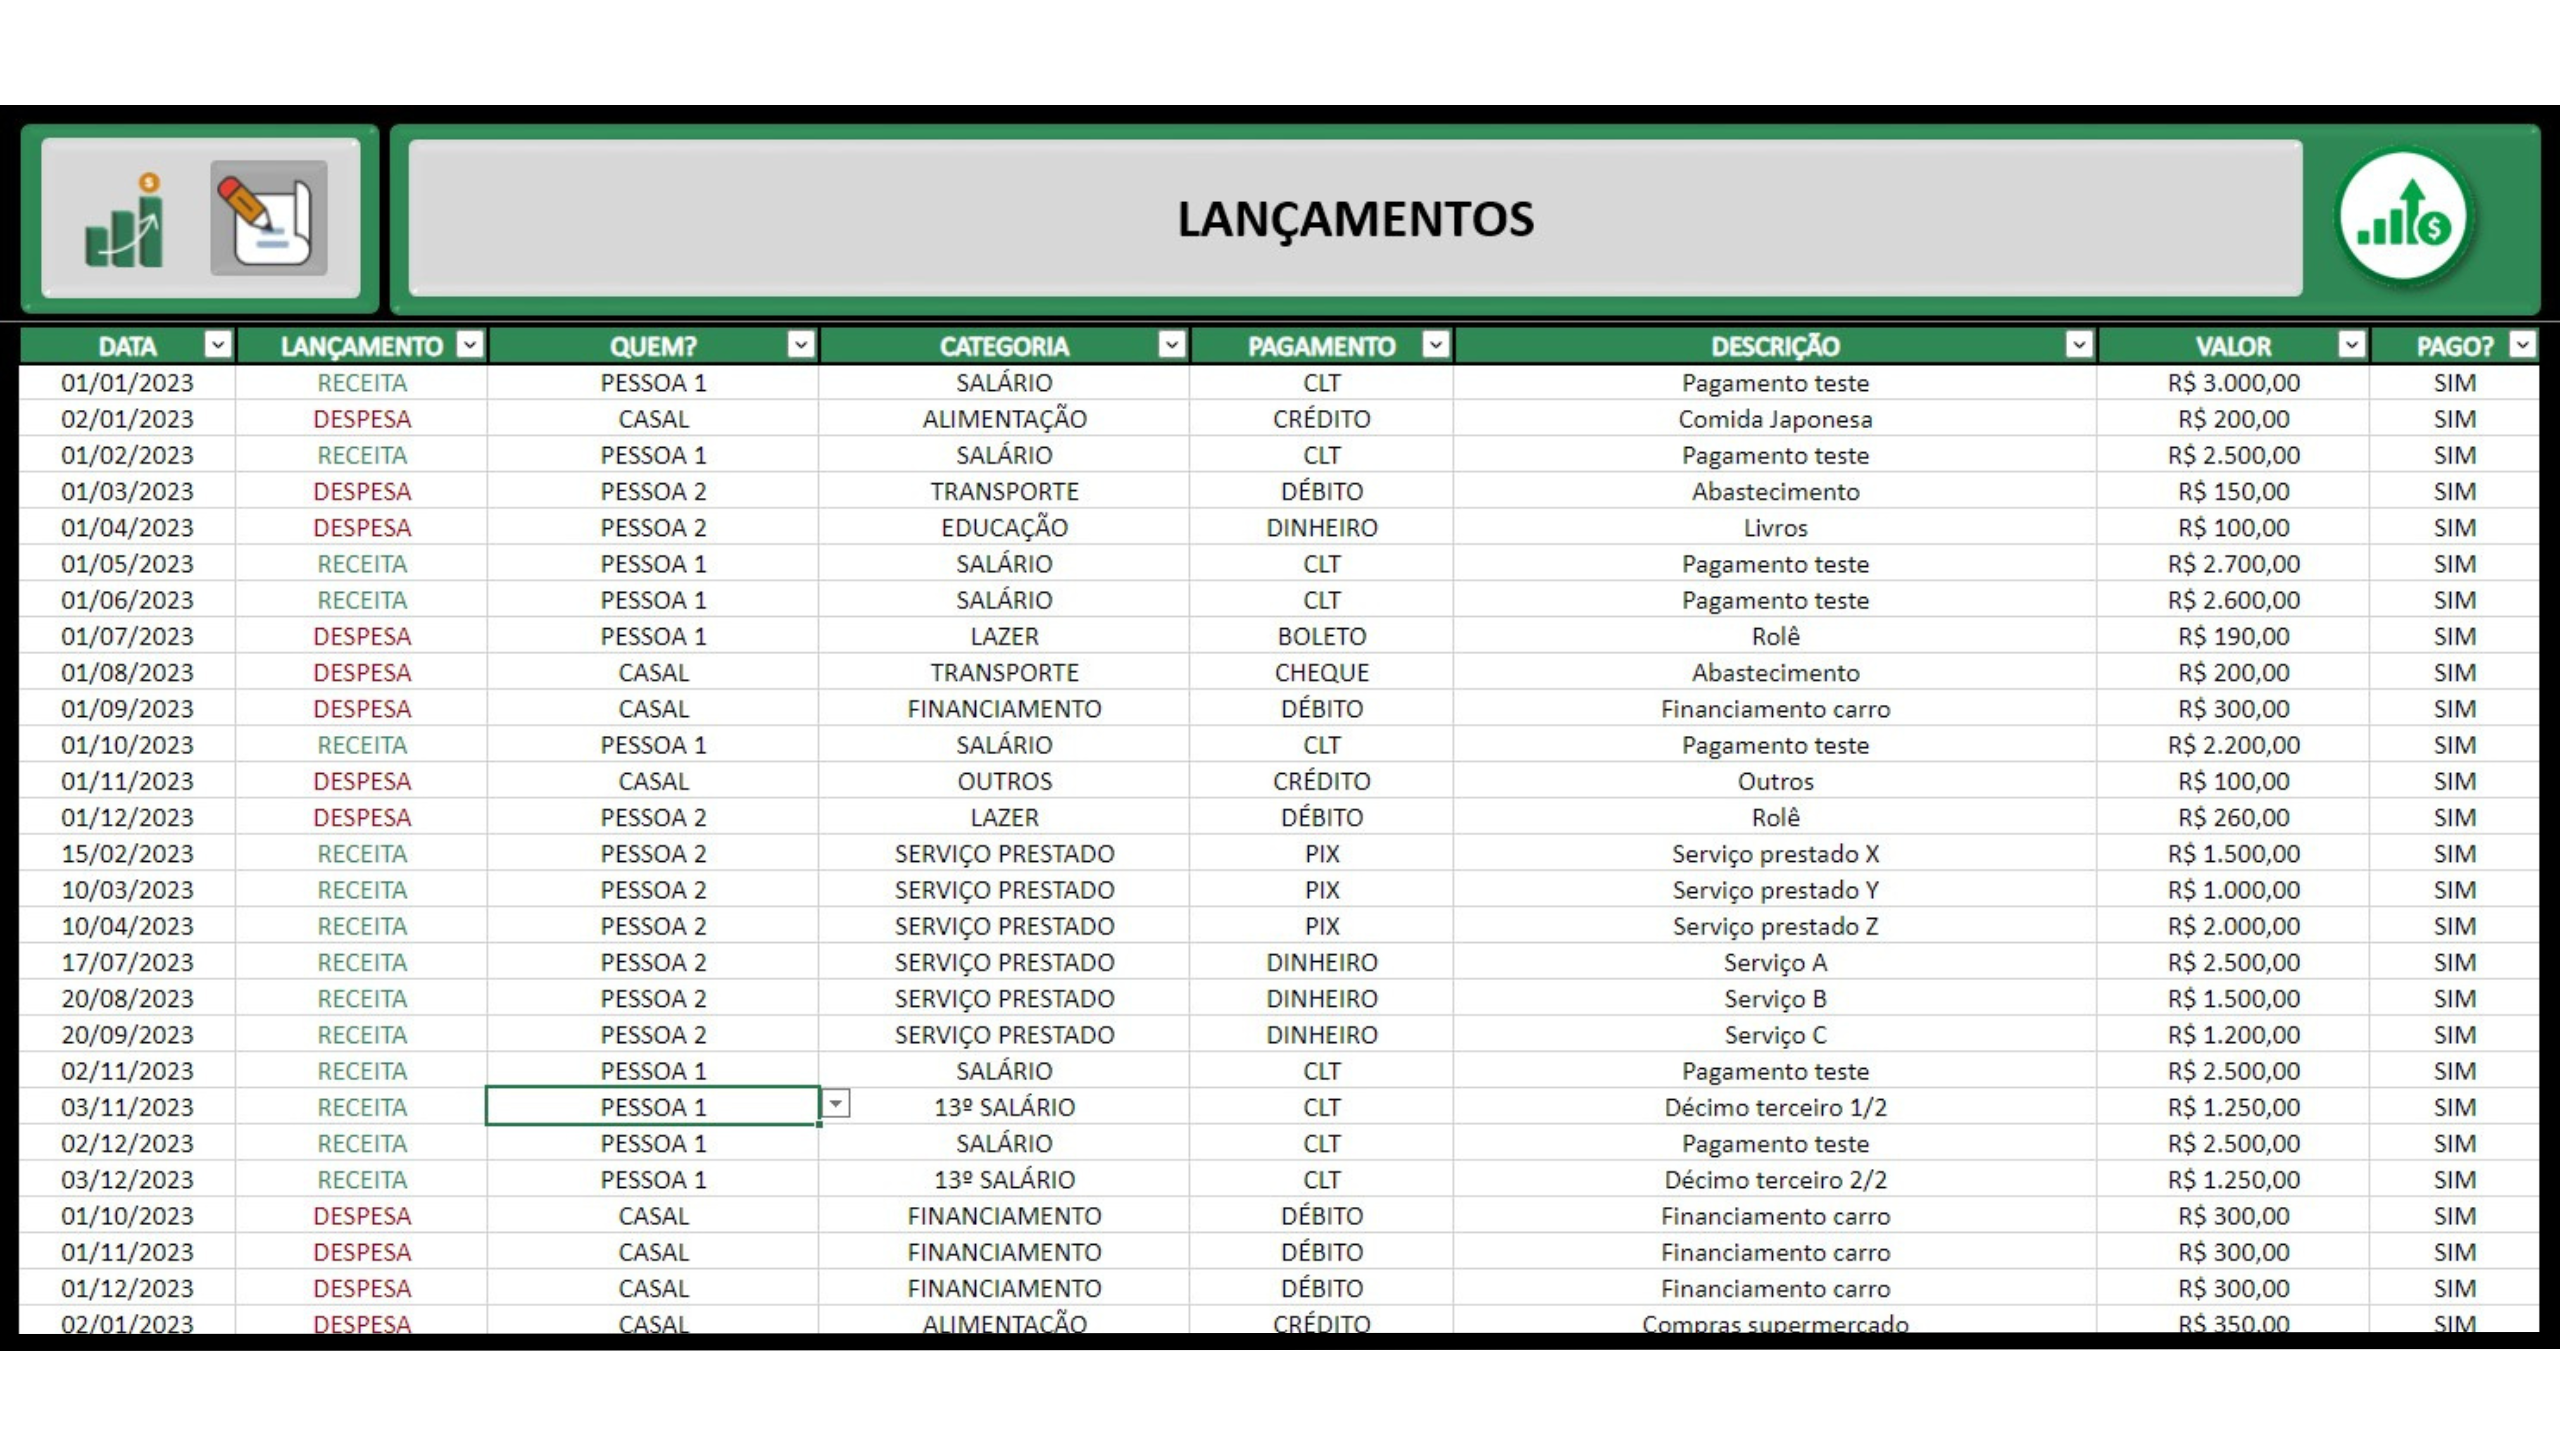Select the Outros description cell

pyautogui.click(x=1775, y=781)
